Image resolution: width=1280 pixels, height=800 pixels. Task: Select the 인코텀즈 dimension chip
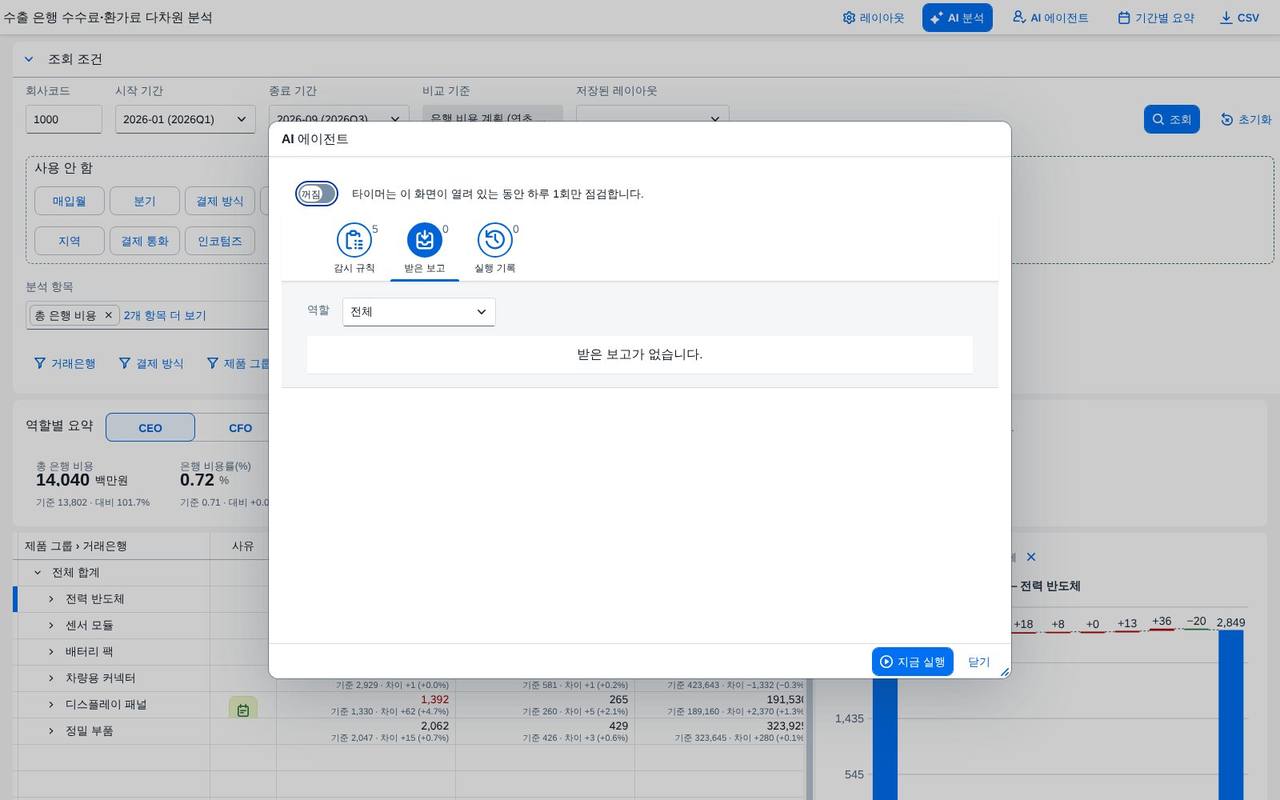click(220, 241)
